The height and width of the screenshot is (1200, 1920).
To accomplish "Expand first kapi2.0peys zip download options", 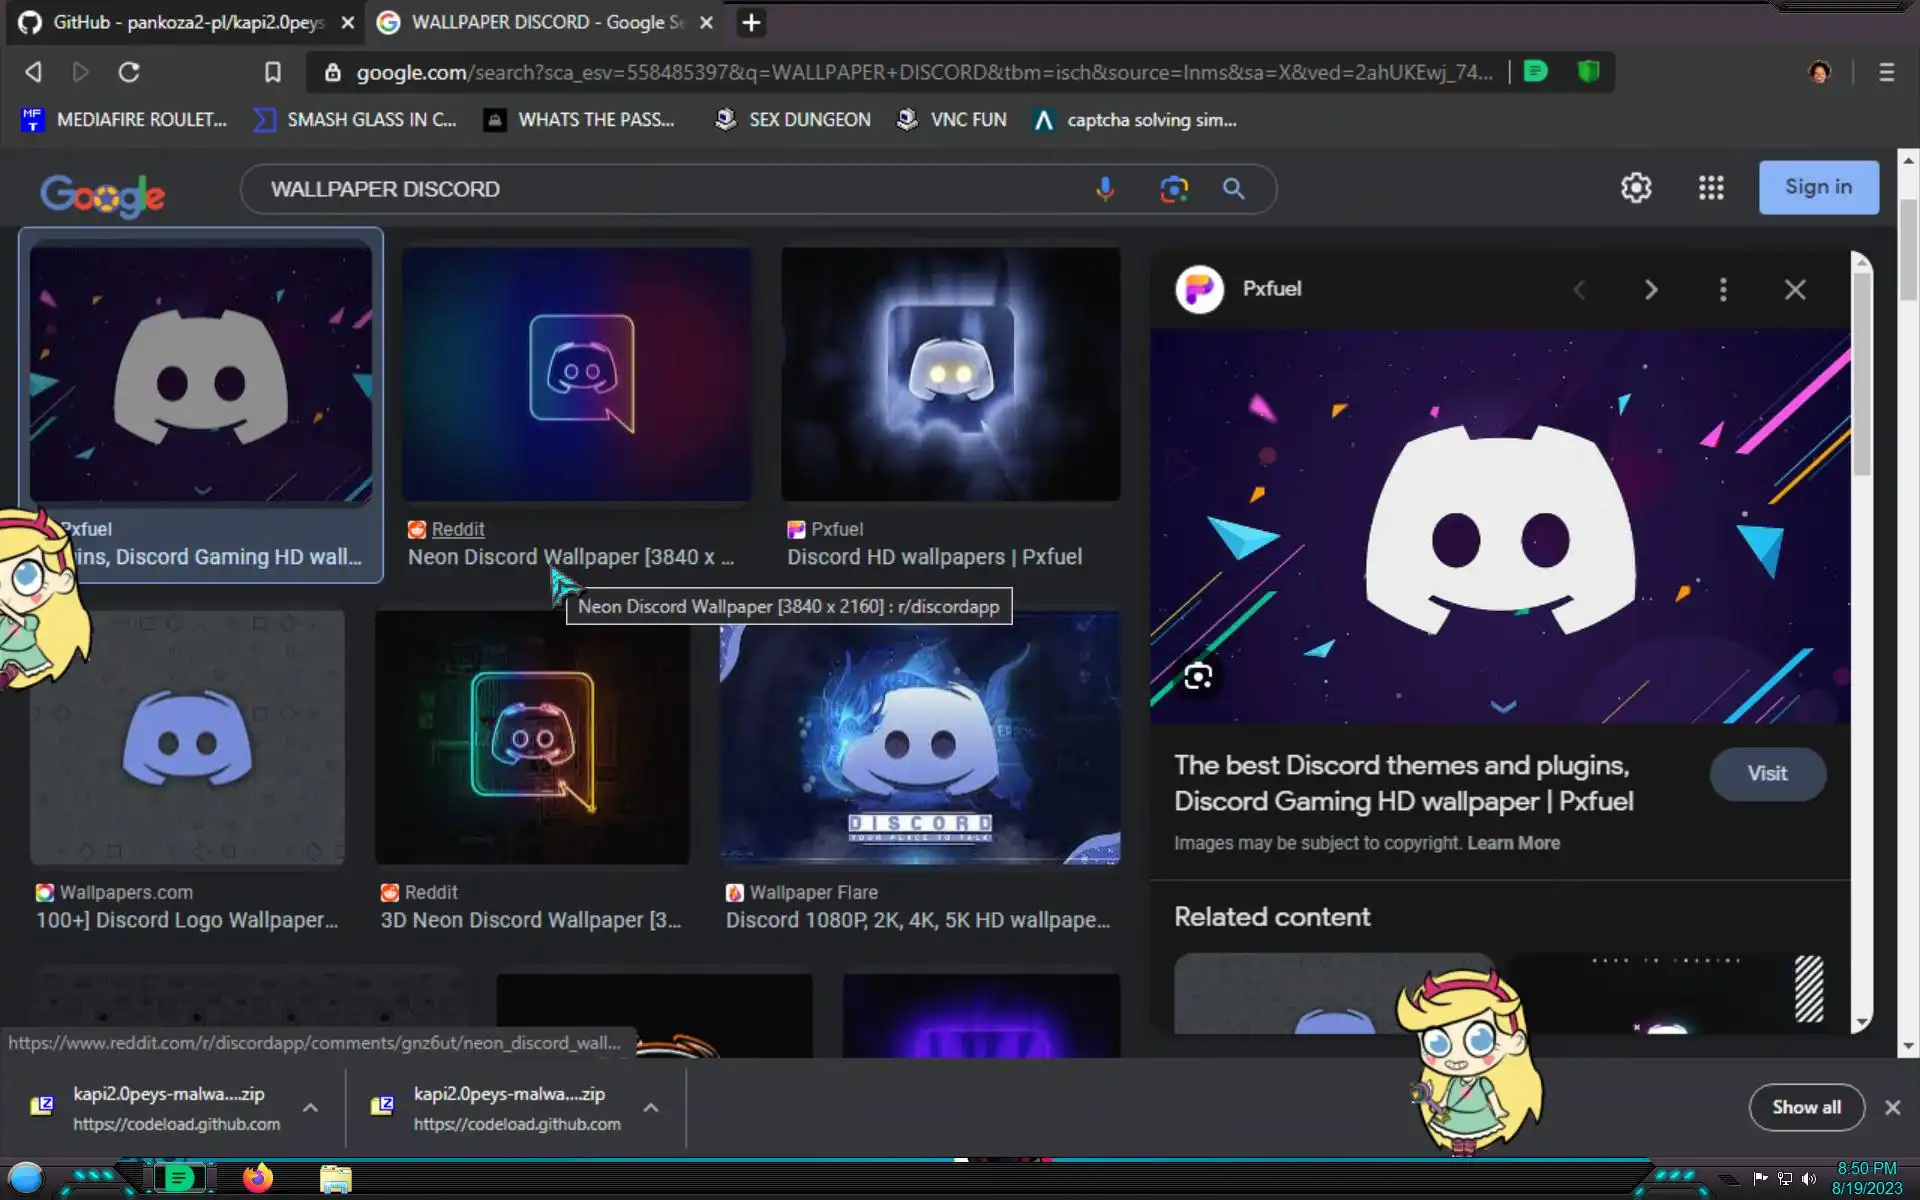I will [x=310, y=1108].
